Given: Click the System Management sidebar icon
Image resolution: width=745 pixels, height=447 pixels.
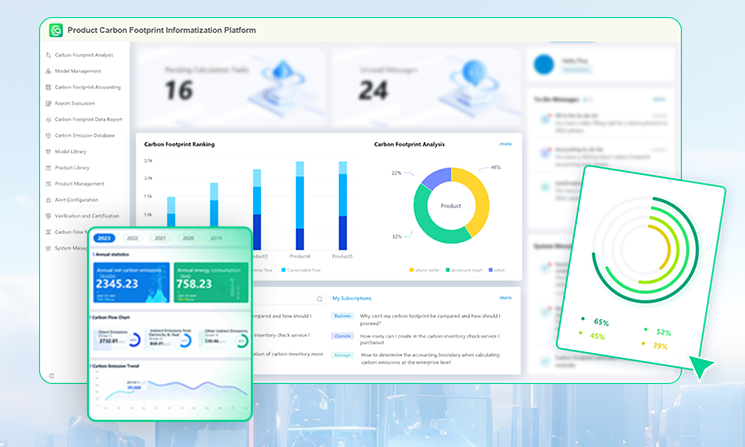Looking at the screenshot, I should point(48,248).
